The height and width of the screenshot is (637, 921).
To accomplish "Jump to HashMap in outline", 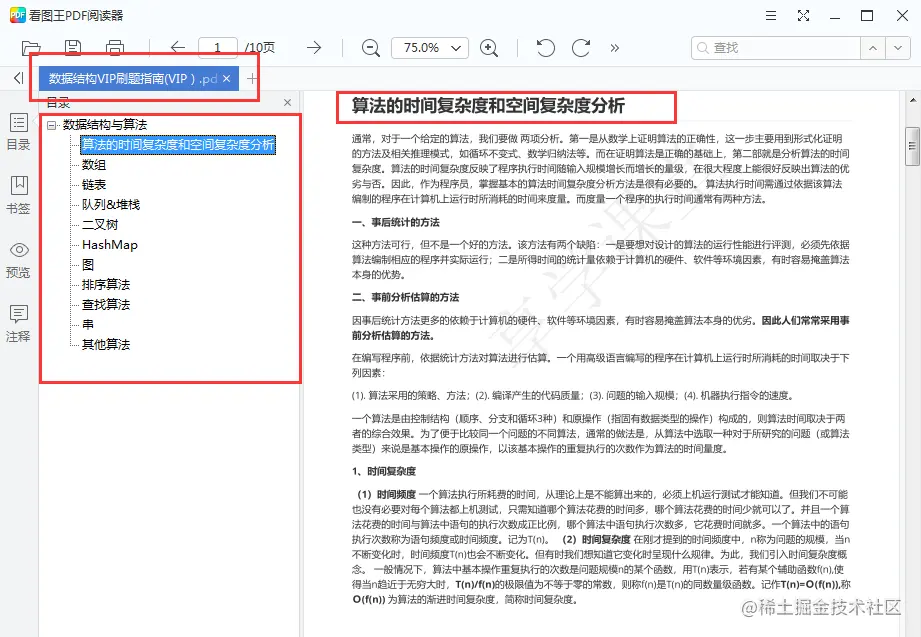I will click(x=110, y=244).
